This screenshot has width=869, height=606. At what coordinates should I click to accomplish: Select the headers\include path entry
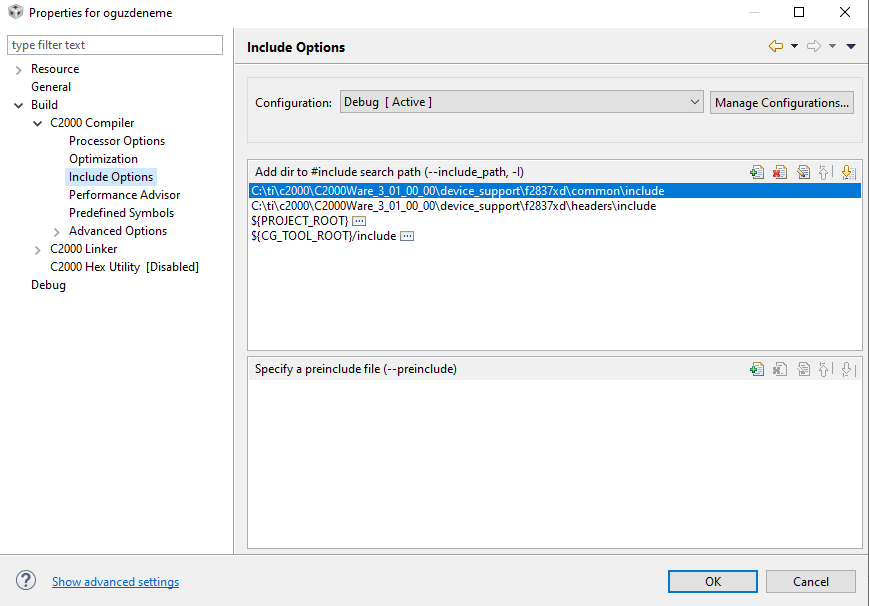453,206
